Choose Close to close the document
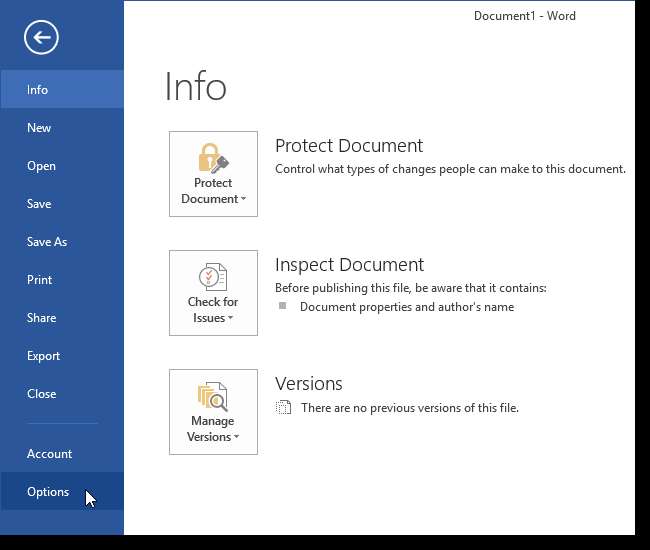 (x=41, y=394)
